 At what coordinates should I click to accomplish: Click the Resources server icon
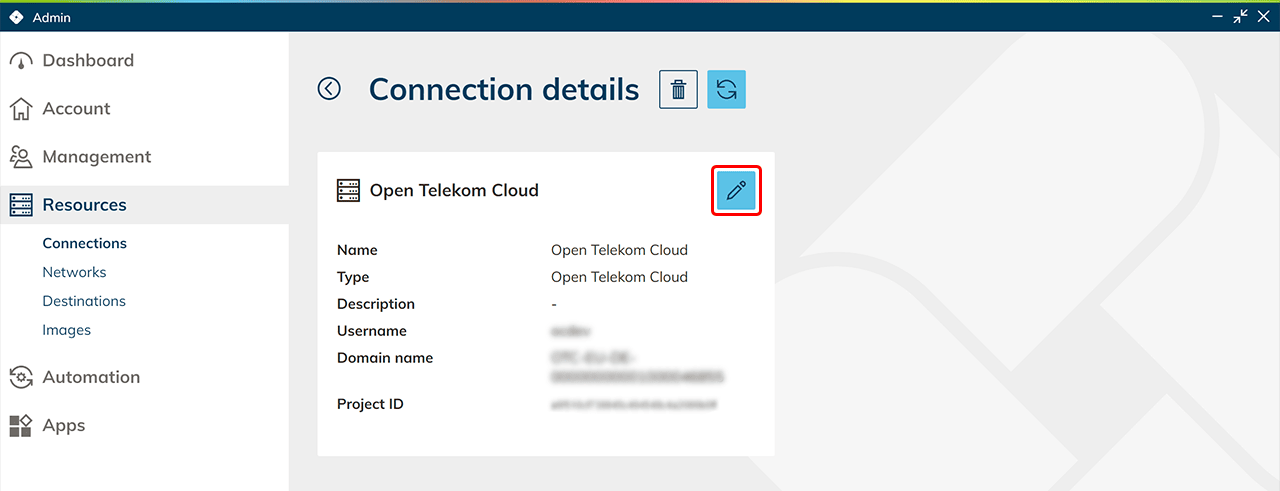21,205
